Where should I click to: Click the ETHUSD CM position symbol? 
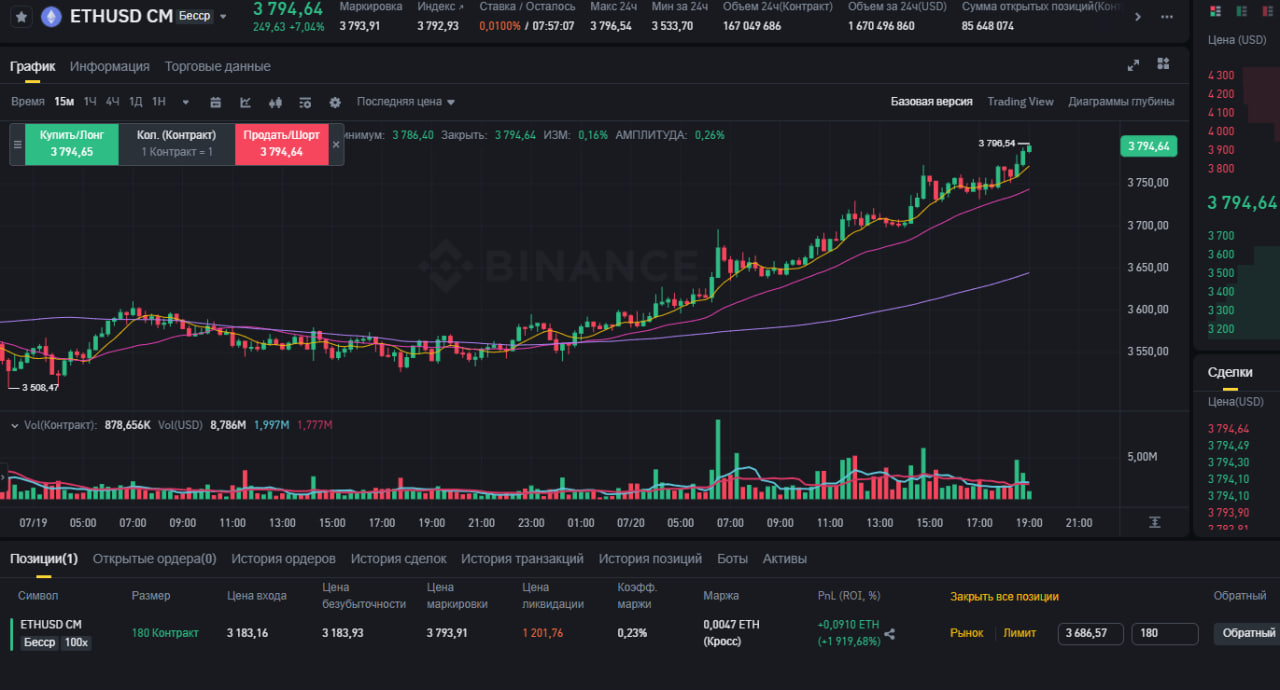tap(50, 624)
